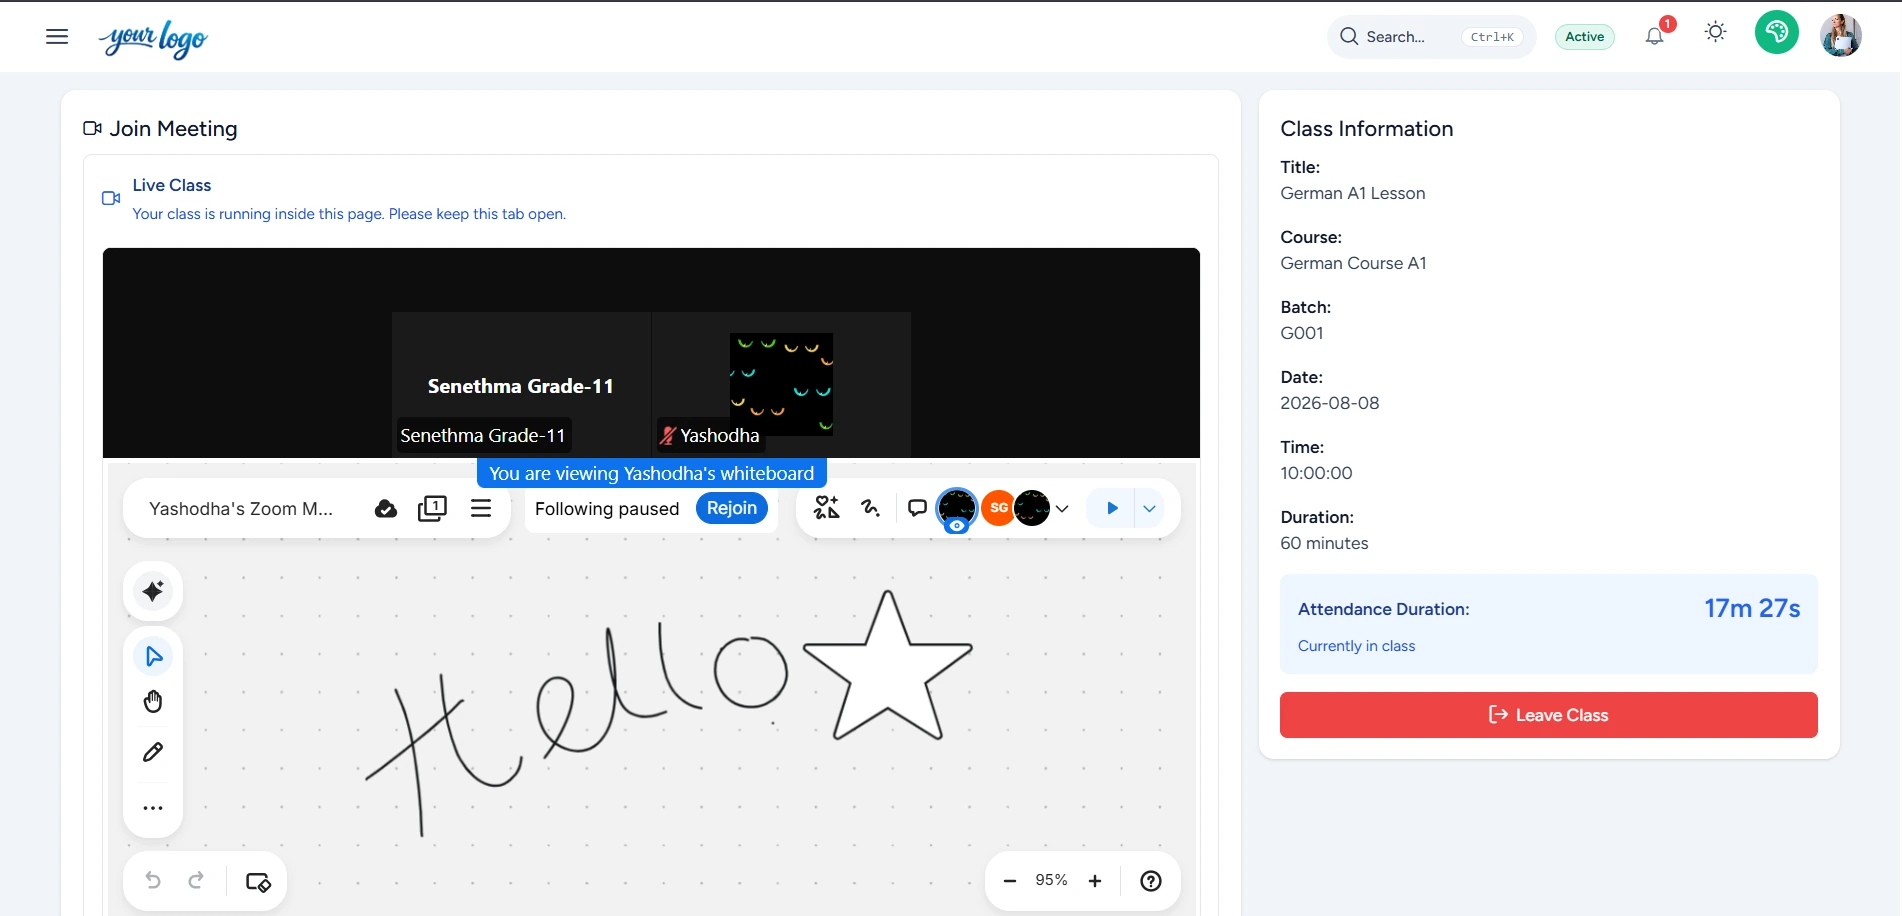Open the presentation options dropdown arrow
The height and width of the screenshot is (916, 1902).
(x=1150, y=508)
